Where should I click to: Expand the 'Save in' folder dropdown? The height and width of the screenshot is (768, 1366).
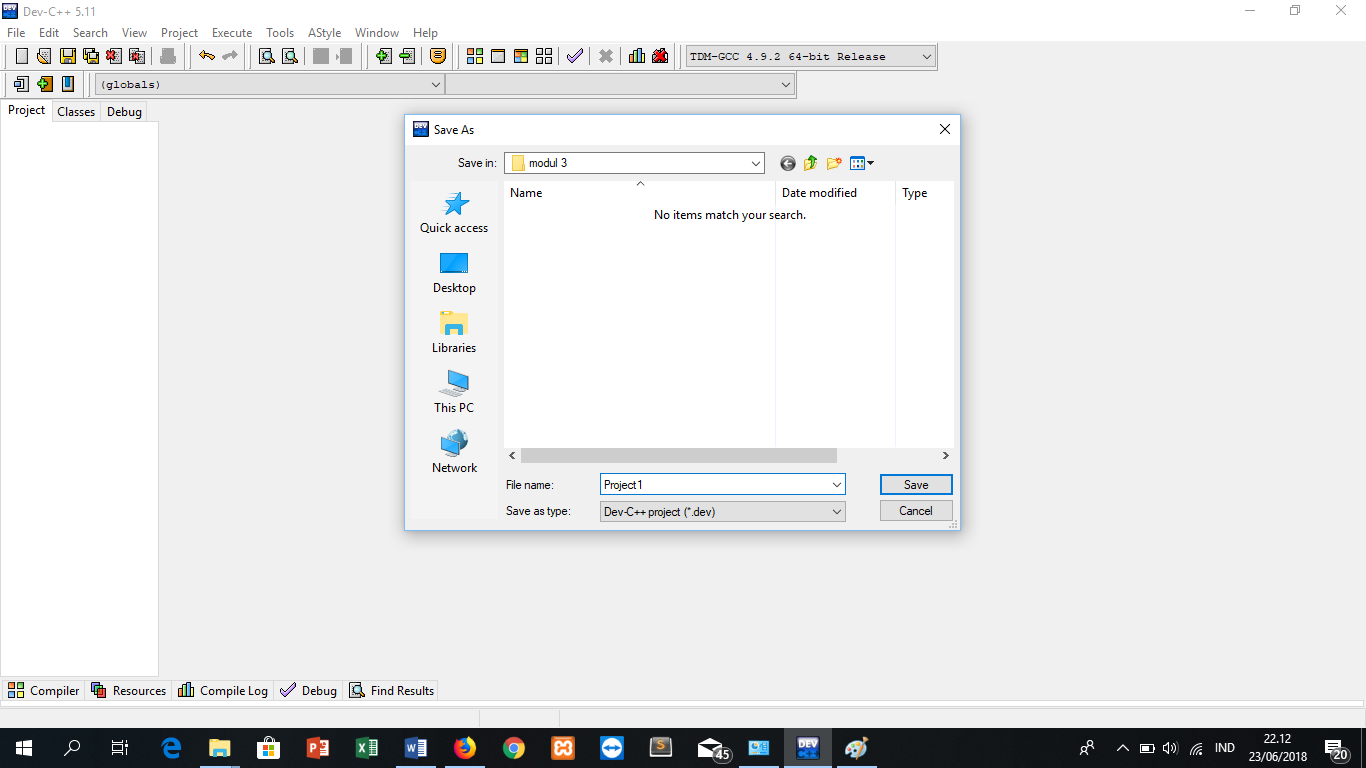(755, 163)
